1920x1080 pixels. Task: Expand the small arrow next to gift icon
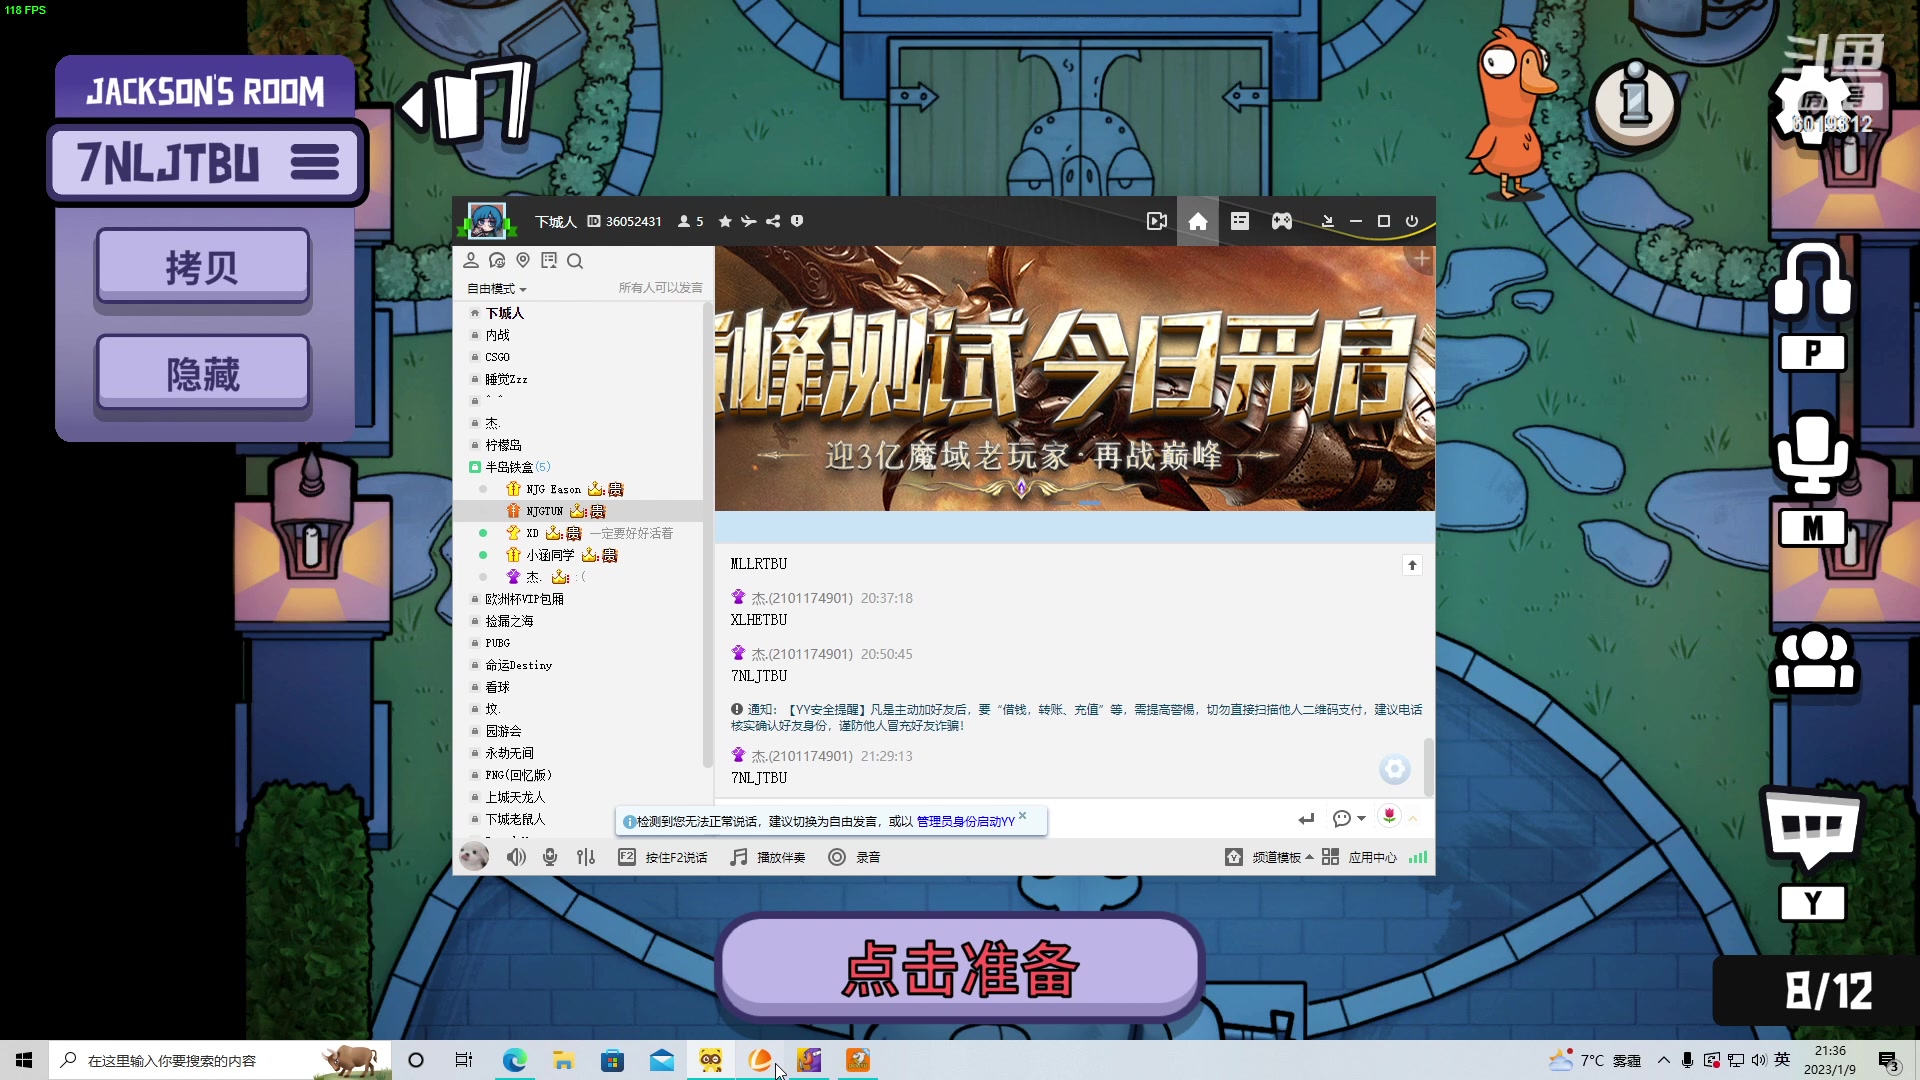coord(1413,819)
